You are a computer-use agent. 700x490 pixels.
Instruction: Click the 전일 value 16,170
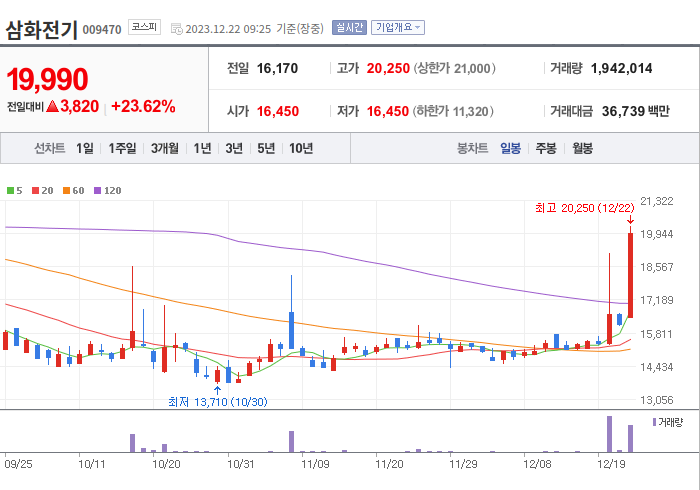[x=277, y=68]
